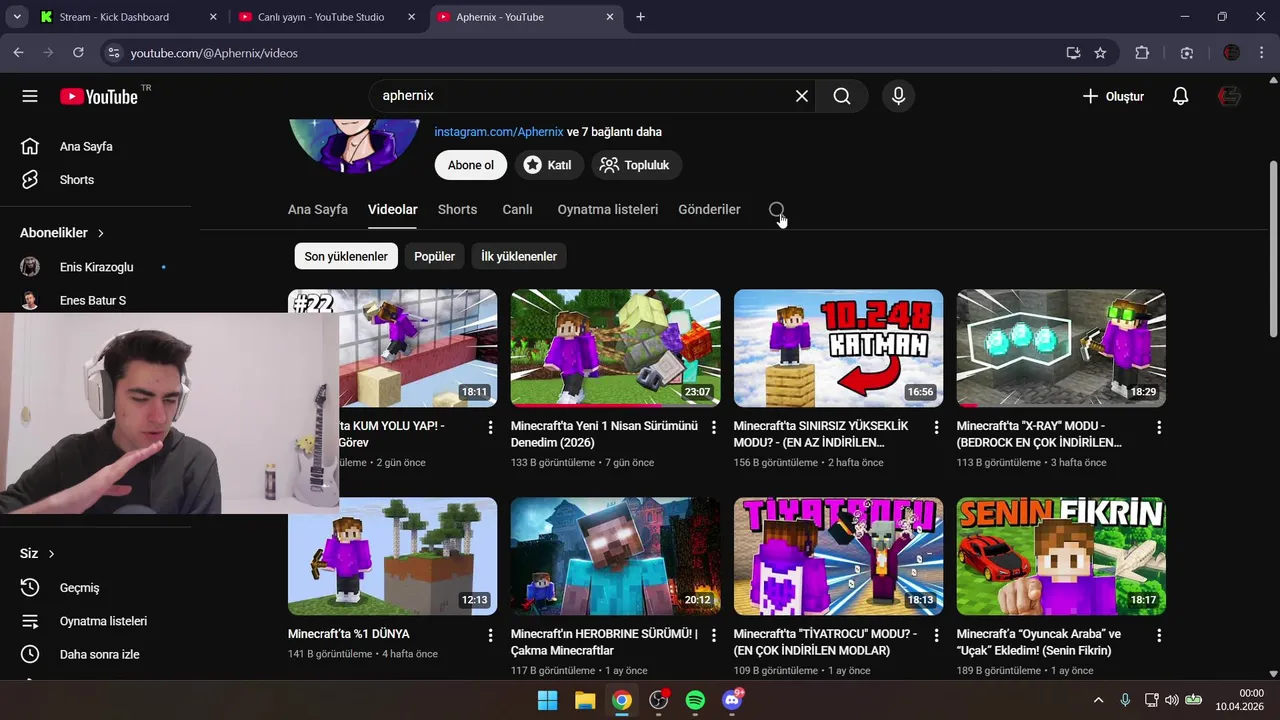Select the Son yüklenenler filter chip
The image size is (1280, 720).
click(346, 257)
